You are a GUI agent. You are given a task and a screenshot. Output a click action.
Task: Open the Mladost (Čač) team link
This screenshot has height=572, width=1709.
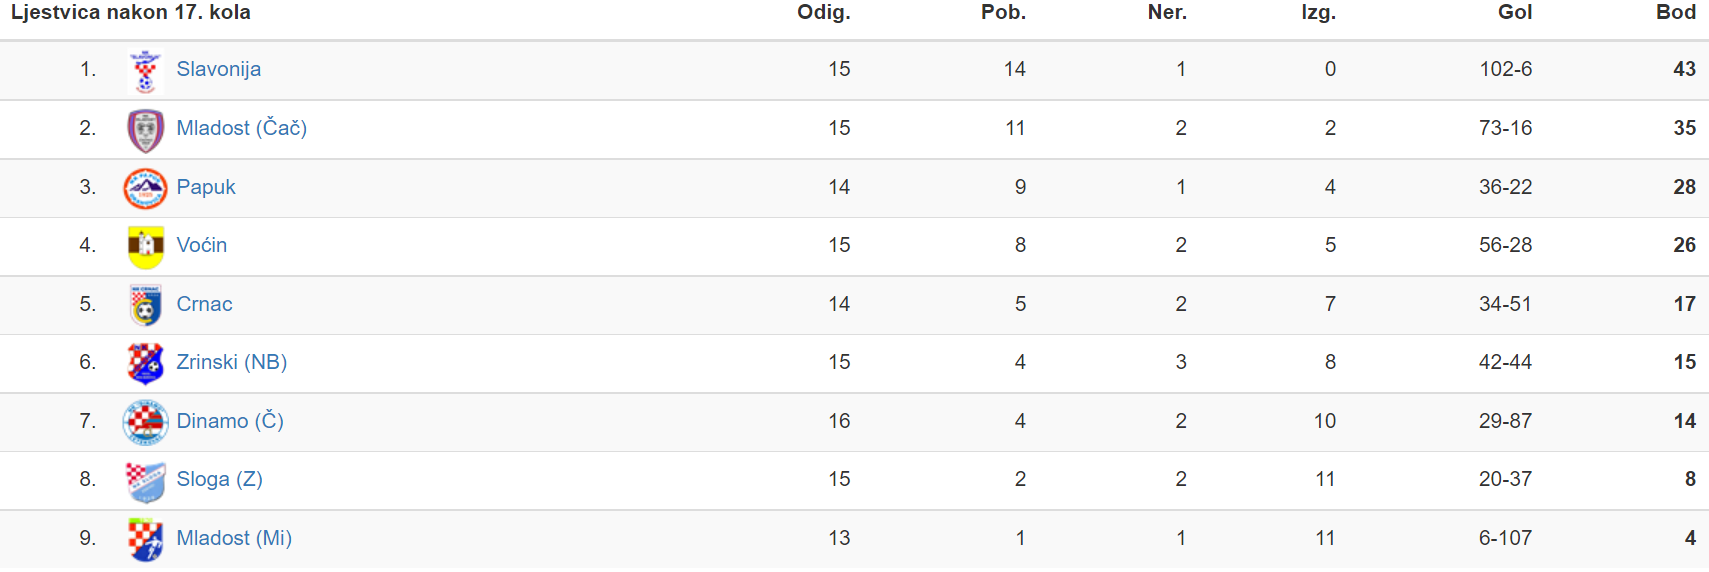[241, 128]
